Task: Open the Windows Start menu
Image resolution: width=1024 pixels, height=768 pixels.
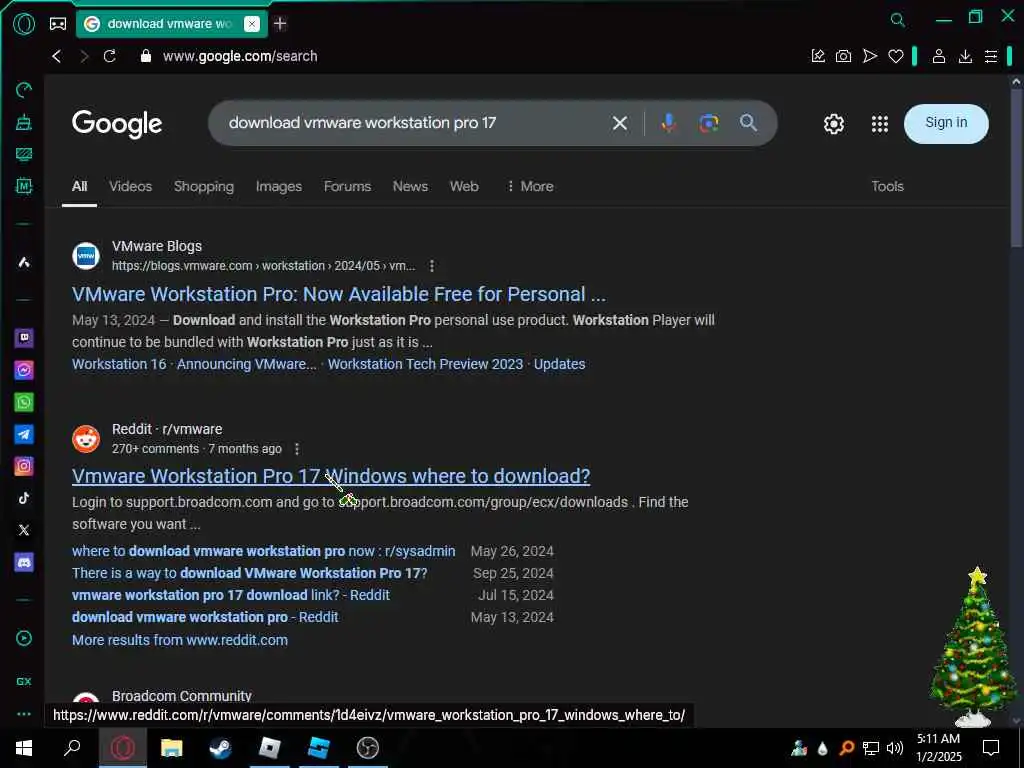Action: (24, 748)
